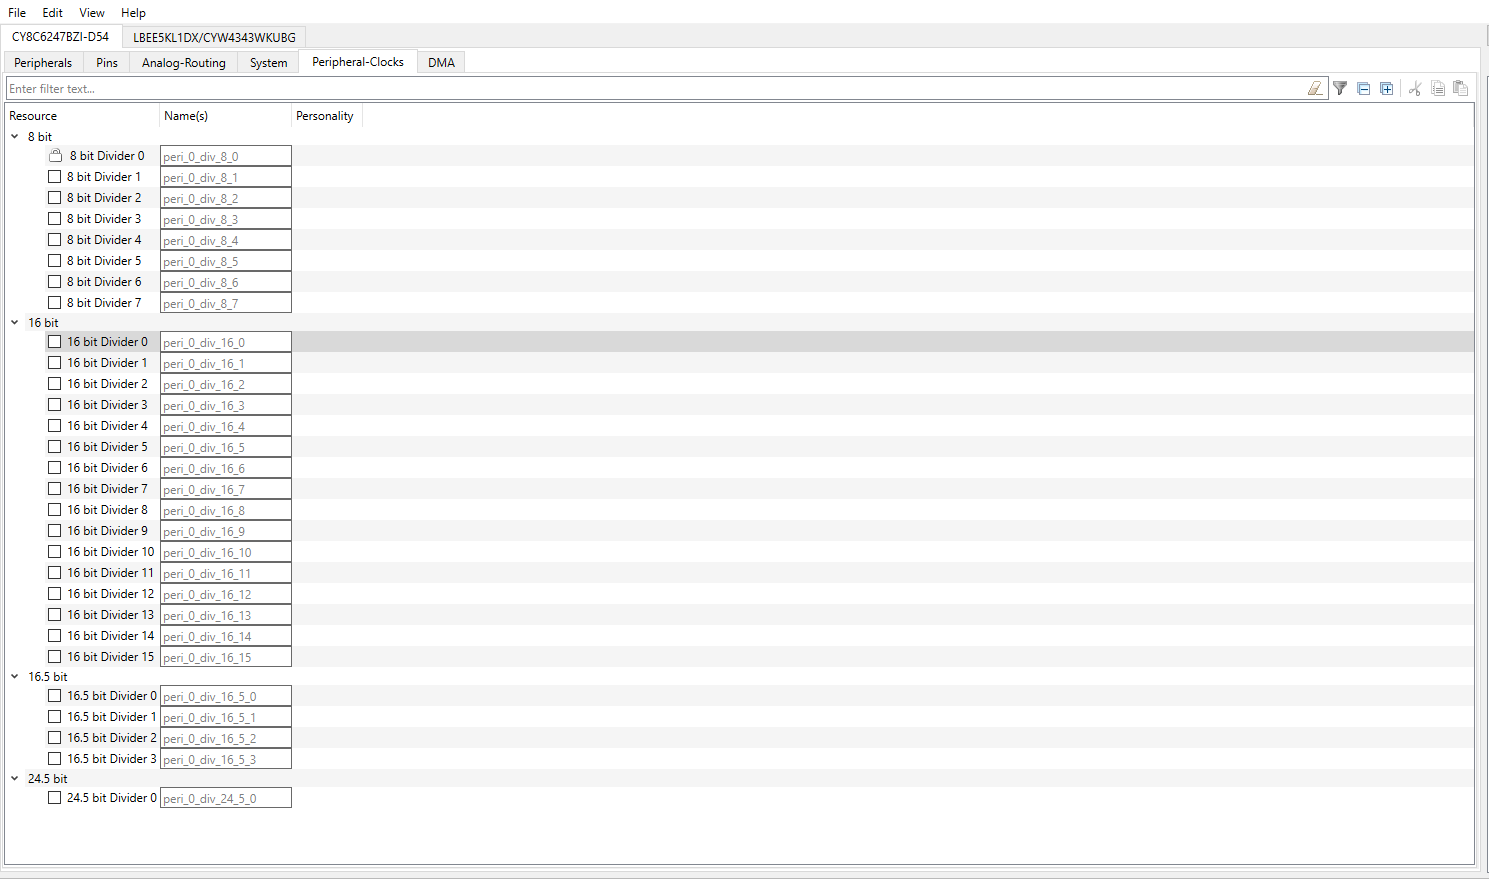The width and height of the screenshot is (1489, 879).
Task: Open the Edit menu
Action: click(52, 12)
